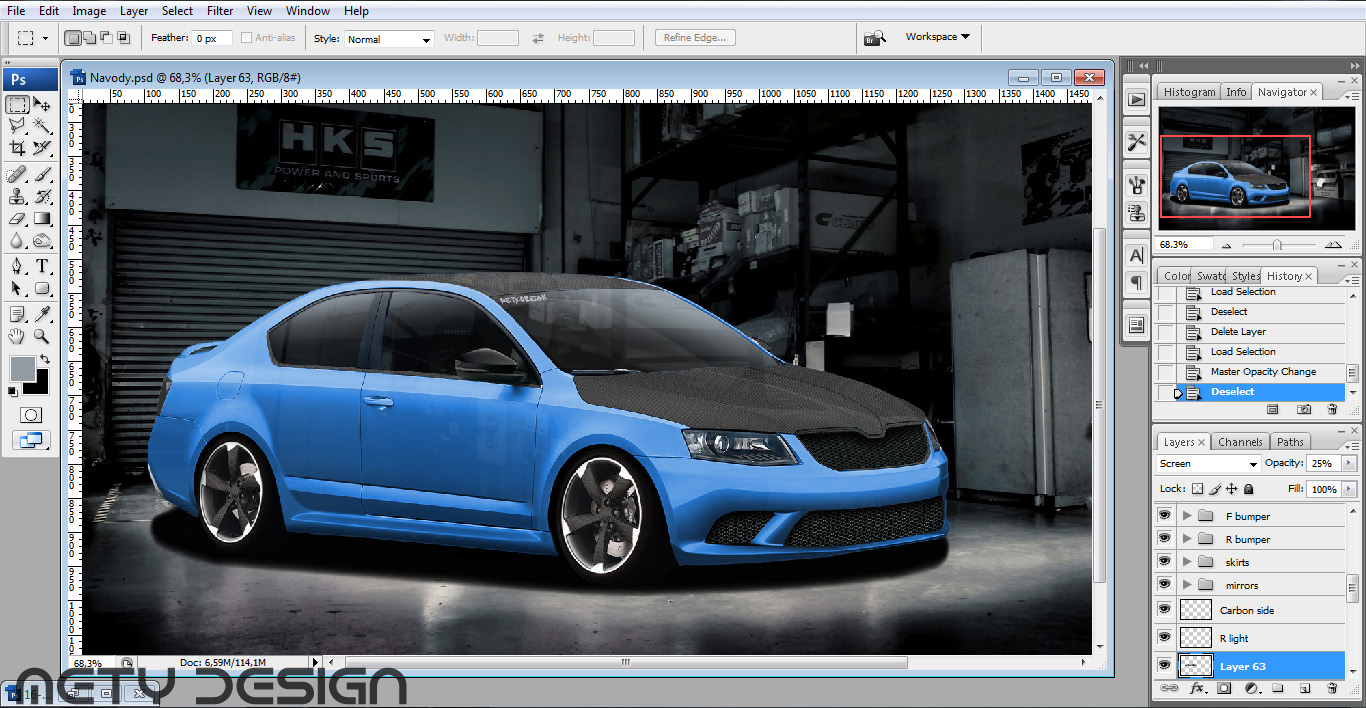
Task: Switch to the Channels tab
Action: (1240, 442)
